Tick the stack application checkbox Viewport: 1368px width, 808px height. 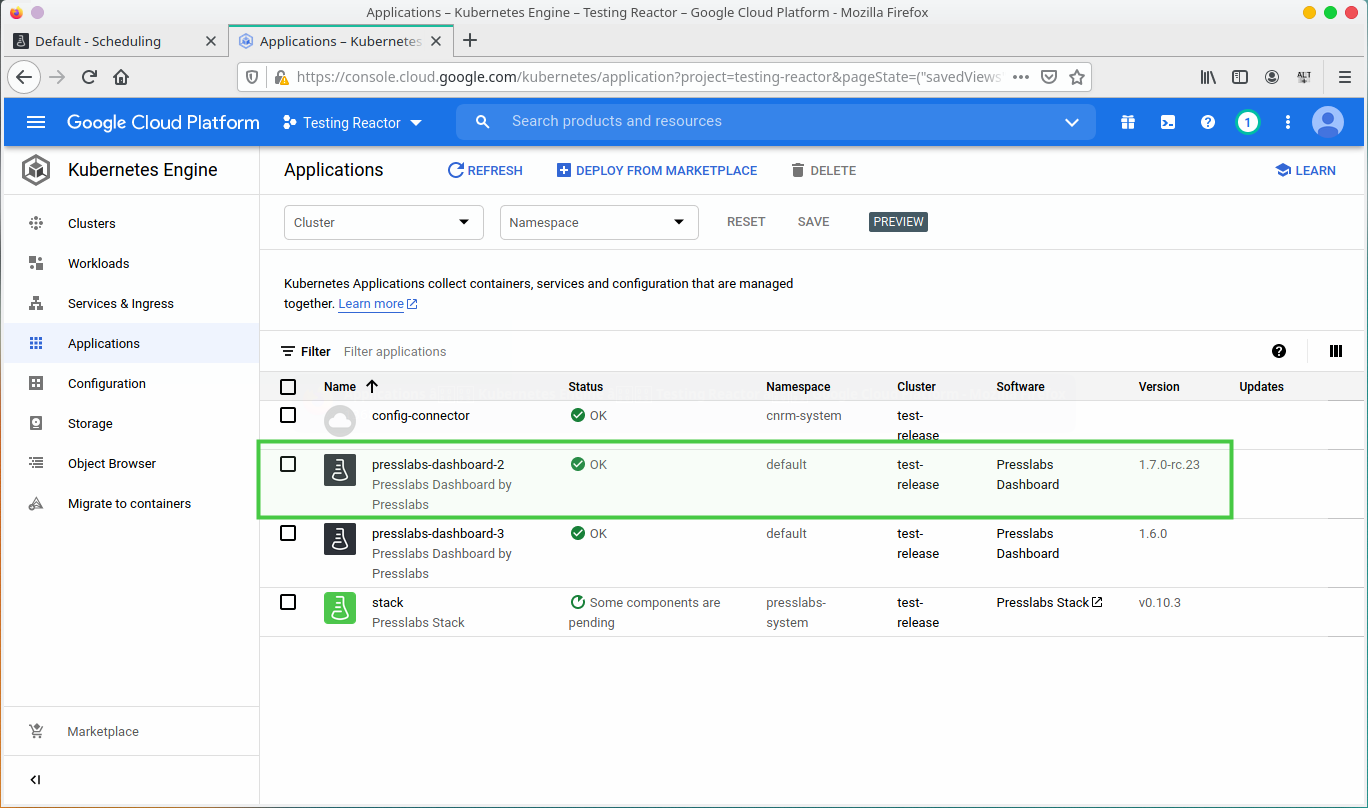click(x=288, y=602)
